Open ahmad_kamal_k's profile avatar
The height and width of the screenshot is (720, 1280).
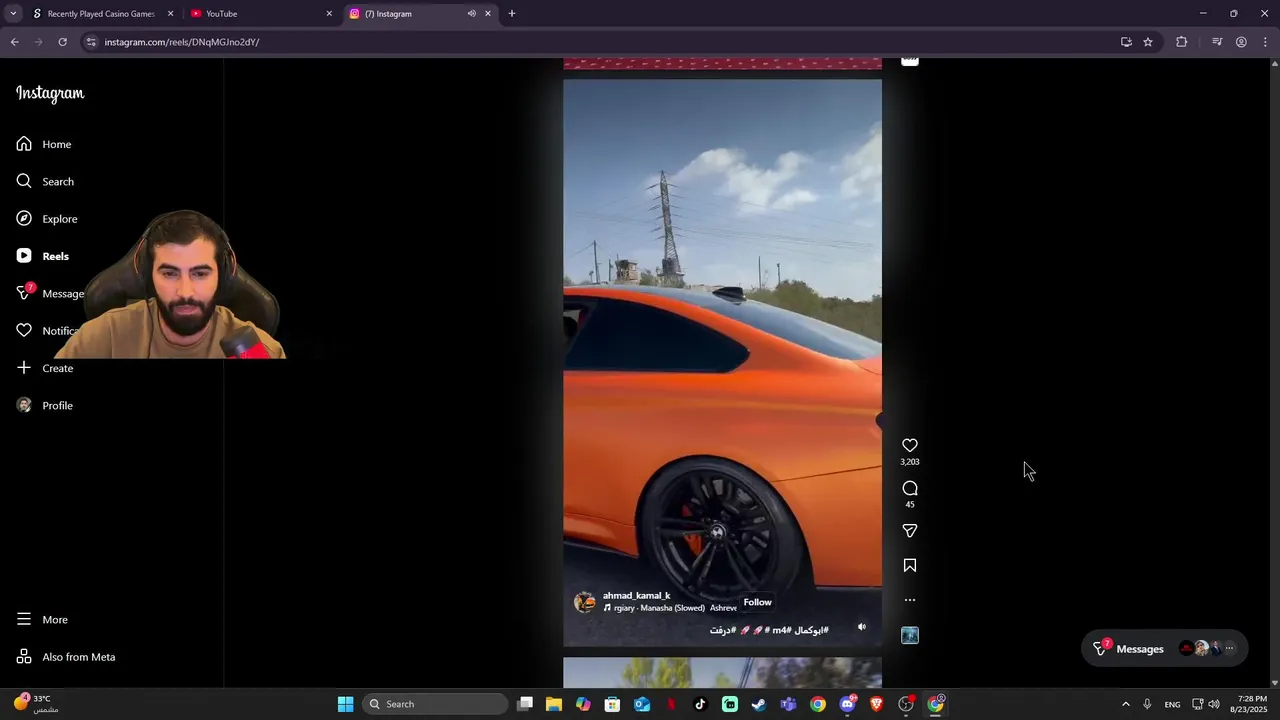pyautogui.click(x=585, y=602)
